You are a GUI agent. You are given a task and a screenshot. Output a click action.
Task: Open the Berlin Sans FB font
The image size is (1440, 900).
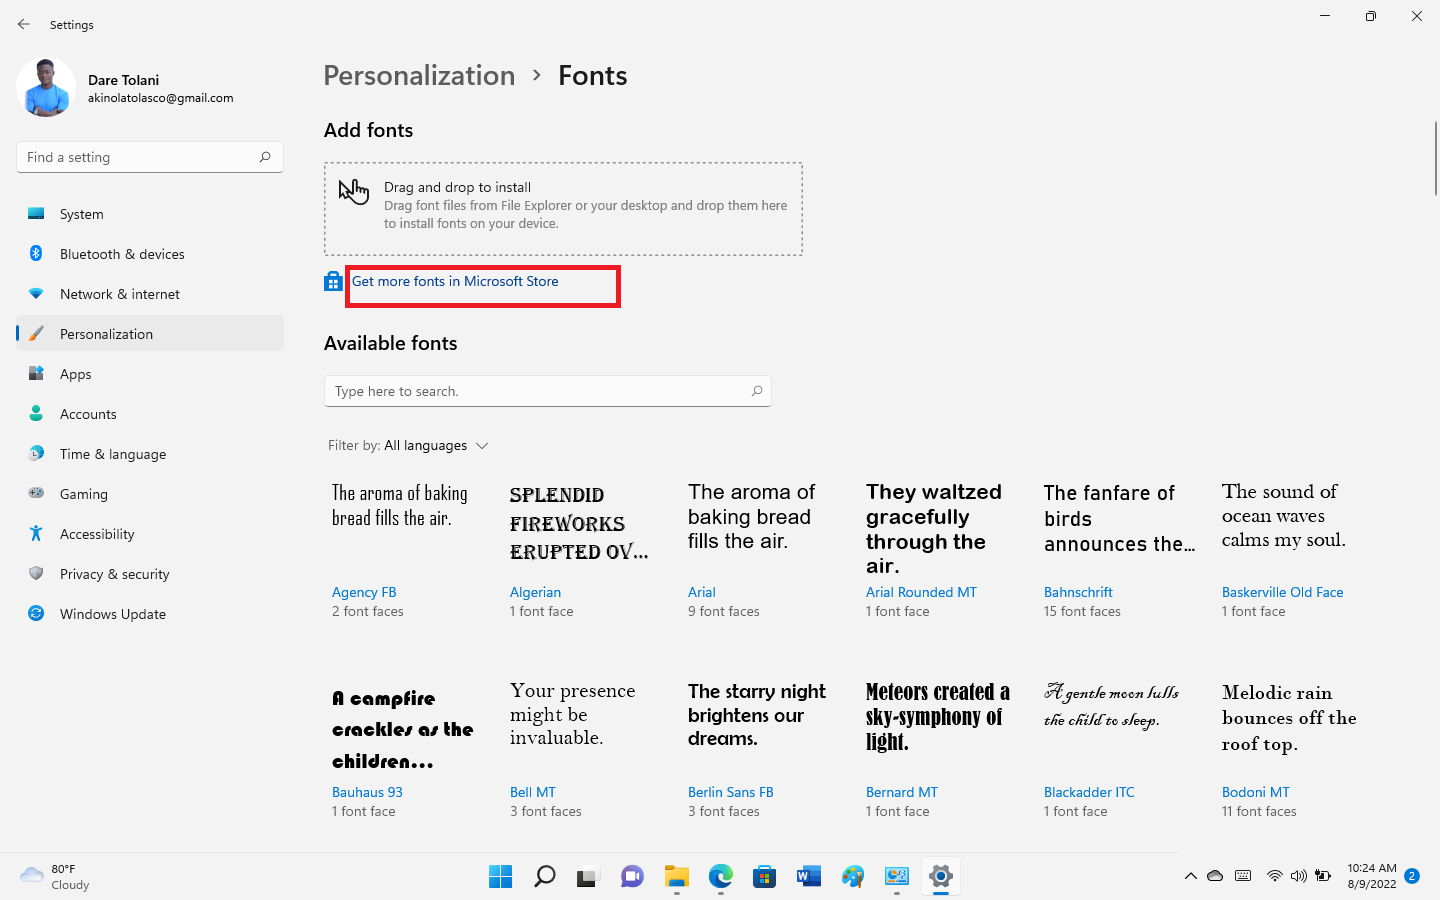[x=730, y=792]
